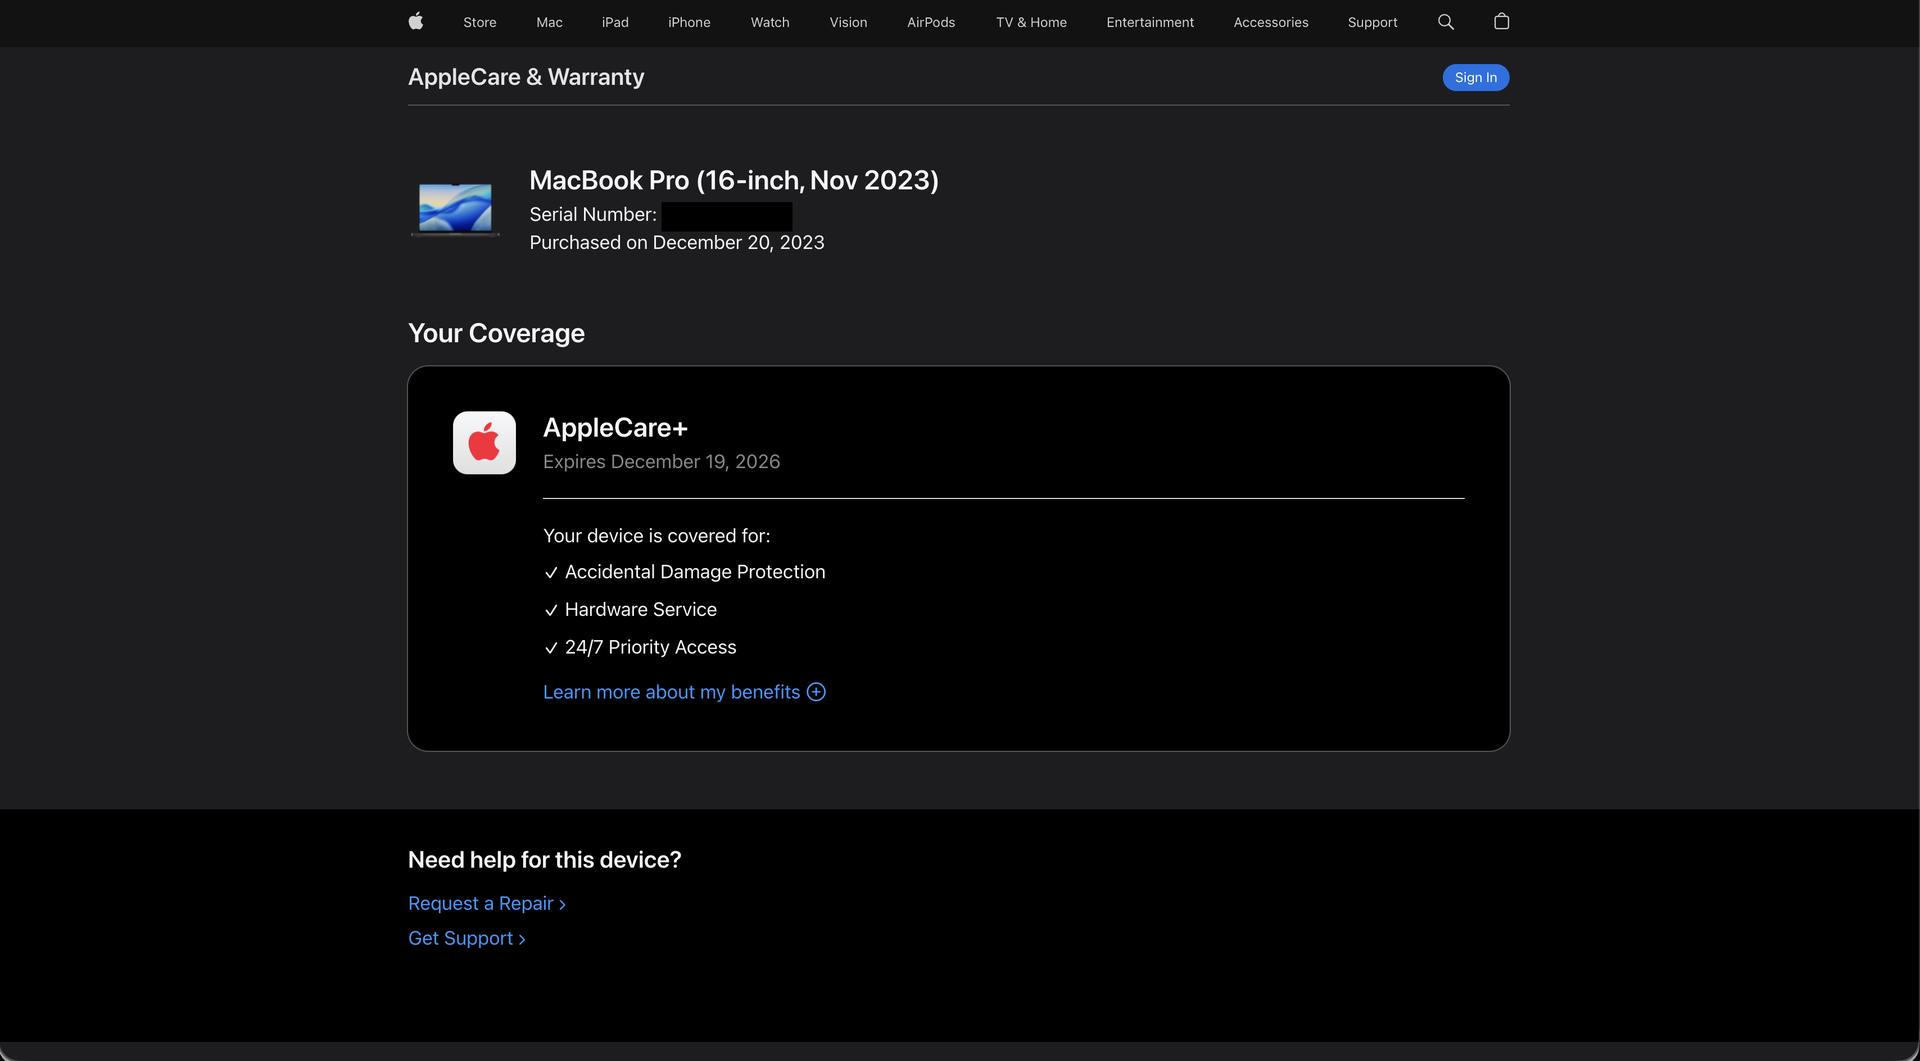Click Your device is covered for: text
This screenshot has width=1920, height=1061.
(656, 536)
